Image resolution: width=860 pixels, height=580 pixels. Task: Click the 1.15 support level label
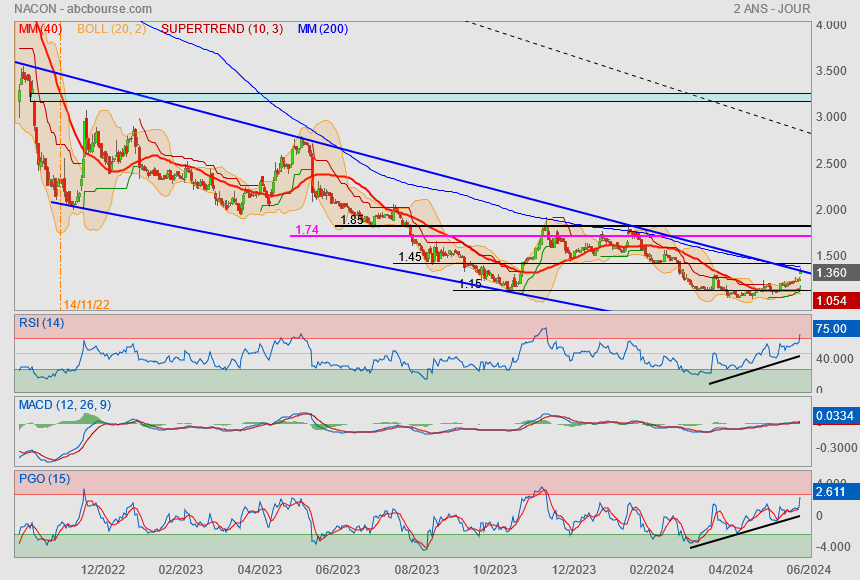[470, 284]
